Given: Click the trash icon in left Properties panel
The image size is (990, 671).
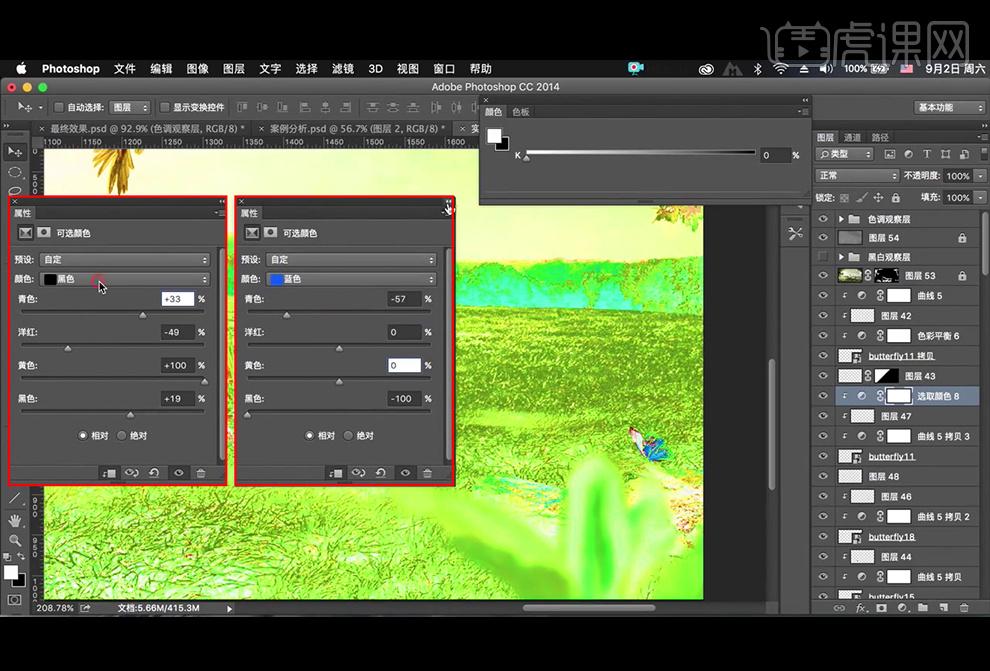Looking at the screenshot, I should point(201,473).
